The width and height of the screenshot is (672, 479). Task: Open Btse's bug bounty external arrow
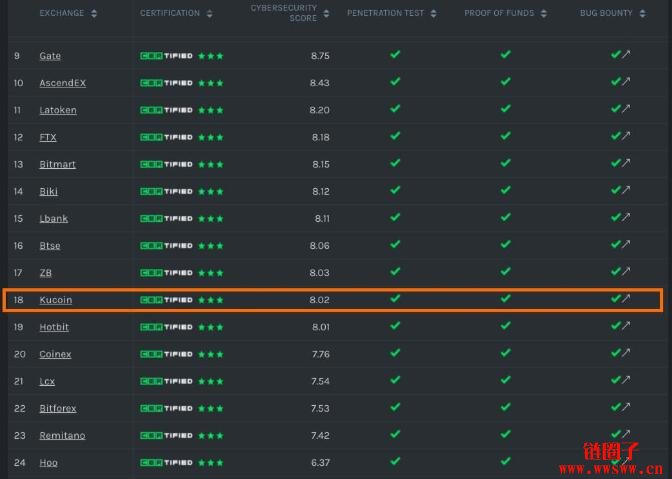coord(626,244)
